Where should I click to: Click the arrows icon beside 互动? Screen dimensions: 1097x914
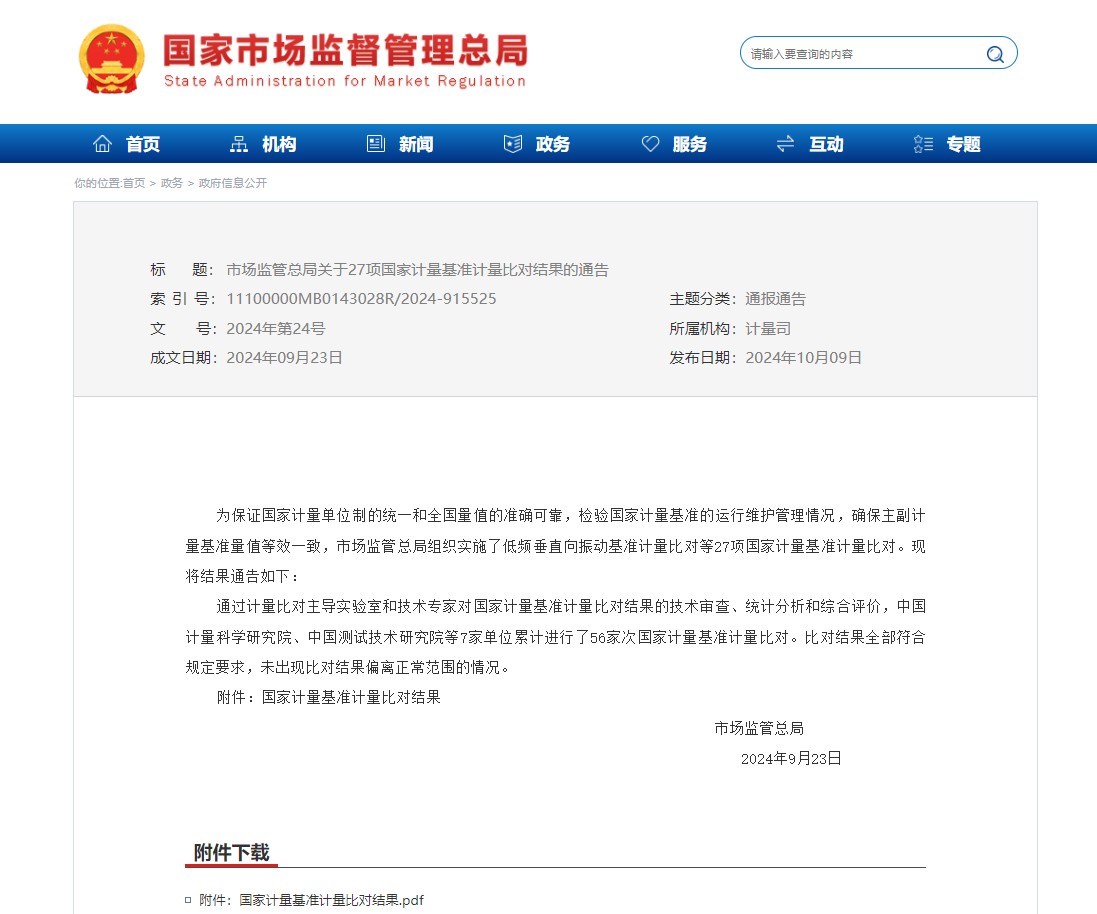[786, 144]
